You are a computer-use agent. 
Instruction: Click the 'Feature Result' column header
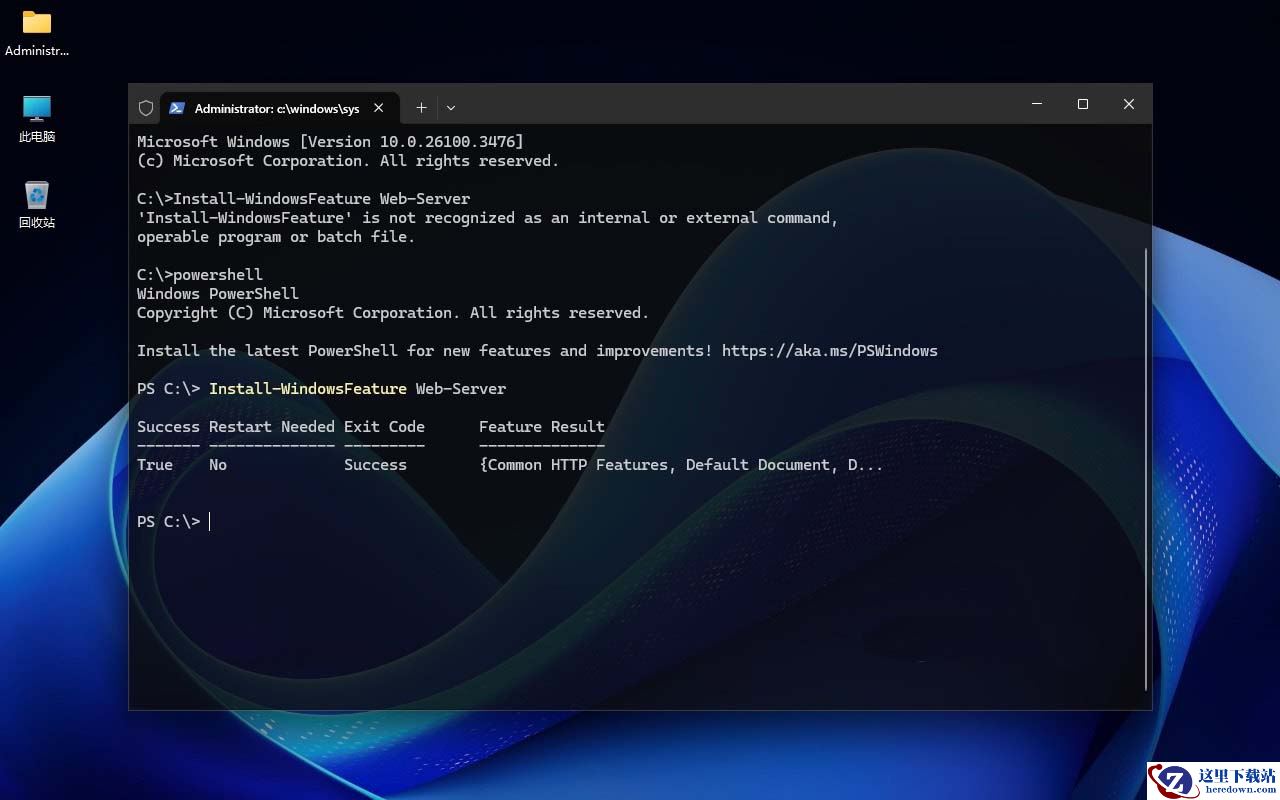542,427
